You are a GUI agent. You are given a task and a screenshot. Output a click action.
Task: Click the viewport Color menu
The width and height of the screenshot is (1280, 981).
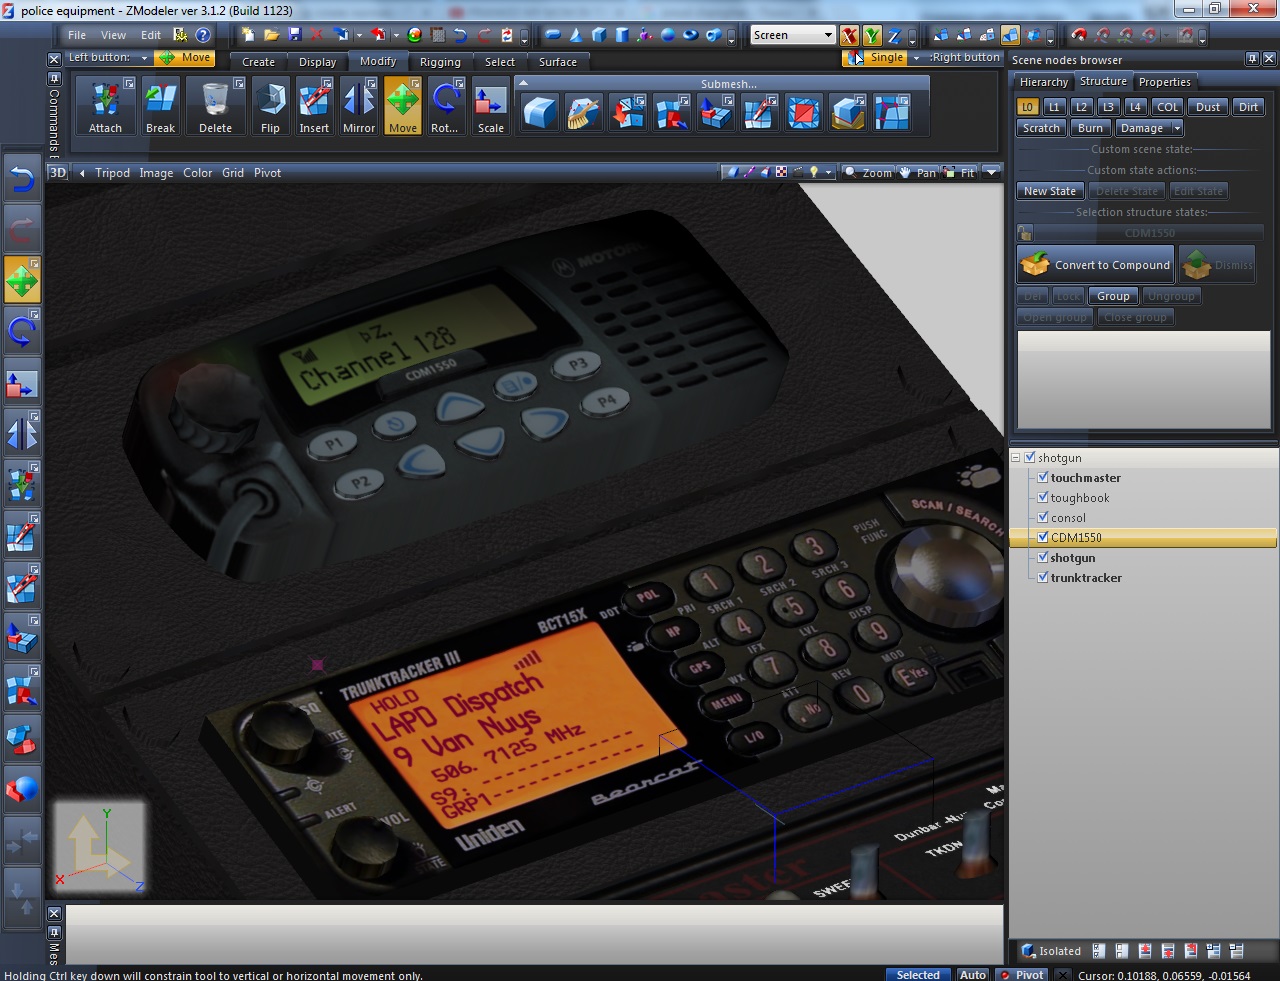197,172
